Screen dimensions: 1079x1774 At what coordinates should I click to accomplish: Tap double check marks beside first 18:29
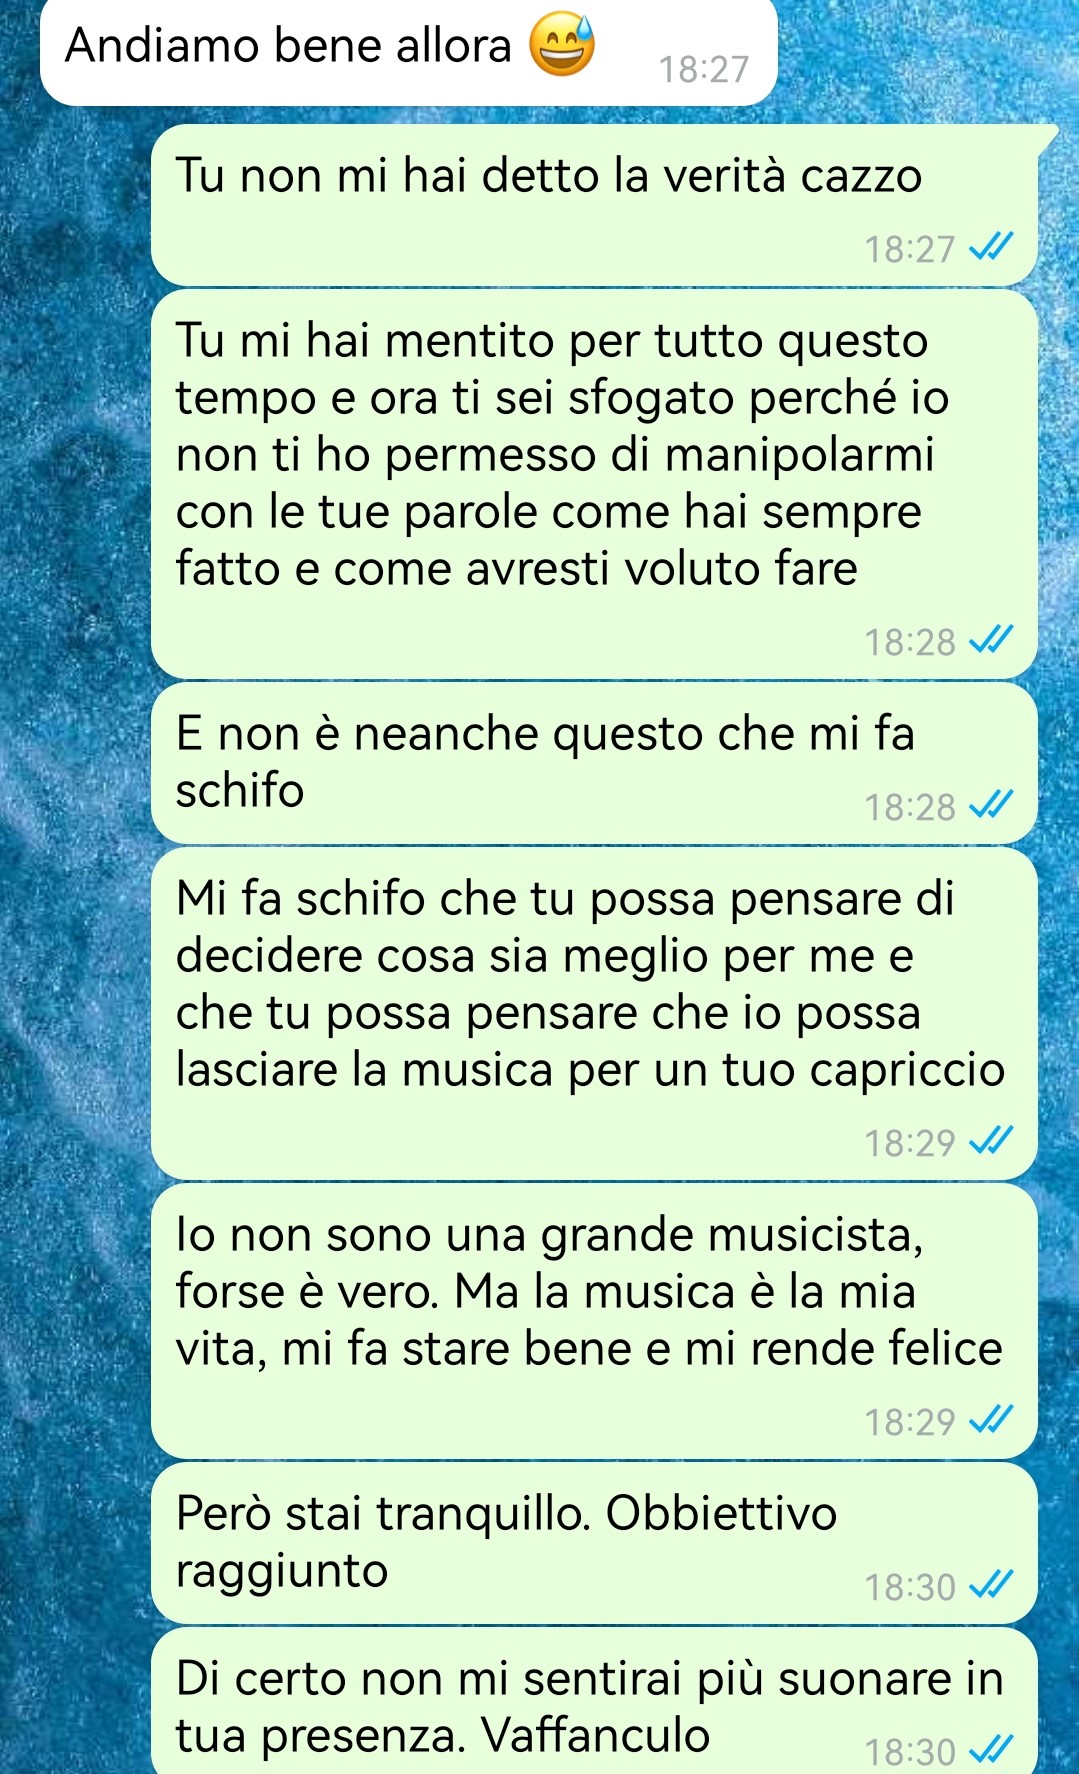click(x=992, y=1141)
